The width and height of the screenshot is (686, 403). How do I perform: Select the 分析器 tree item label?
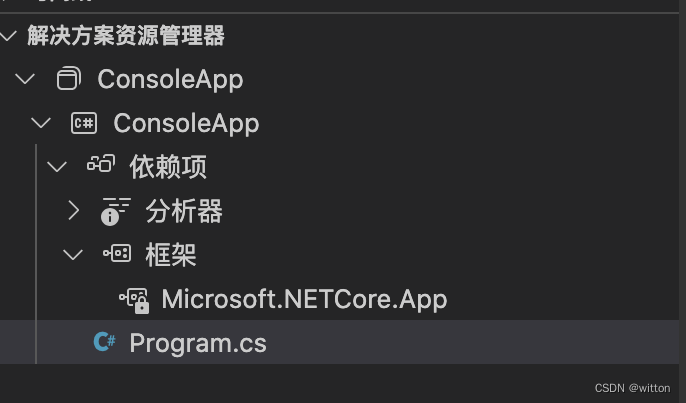[x=184, y=211]
